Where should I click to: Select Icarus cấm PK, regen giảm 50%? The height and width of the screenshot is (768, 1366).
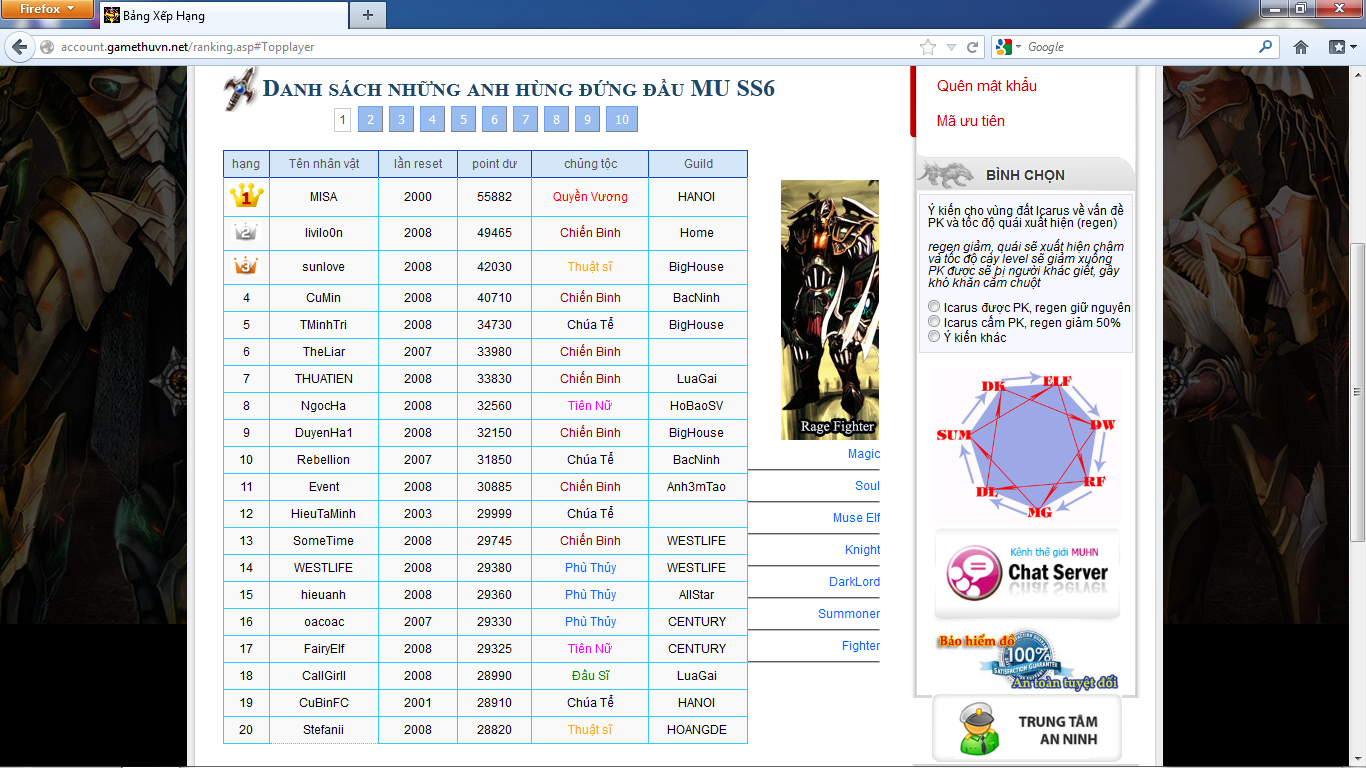[x=934, y=322]
